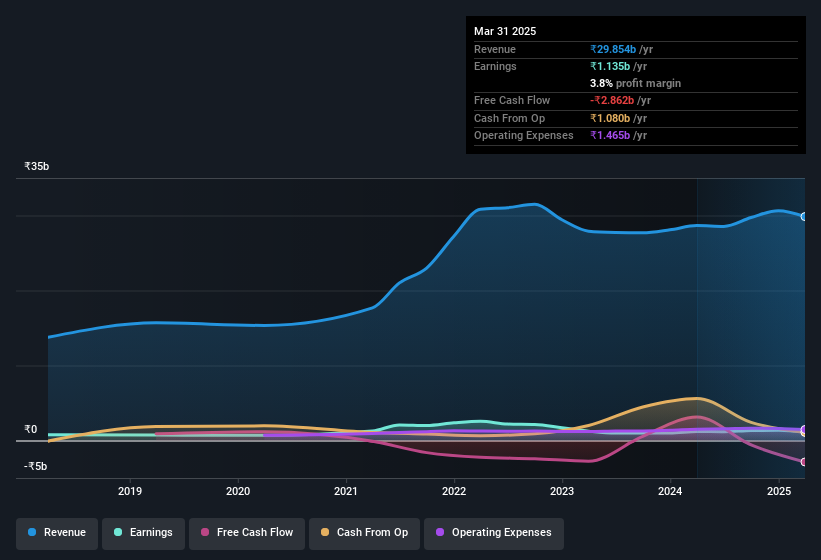This screenshot has height=560, width=821.
Task: Click the Free Cash Flow endpoint marker
Action: [804, 462]
